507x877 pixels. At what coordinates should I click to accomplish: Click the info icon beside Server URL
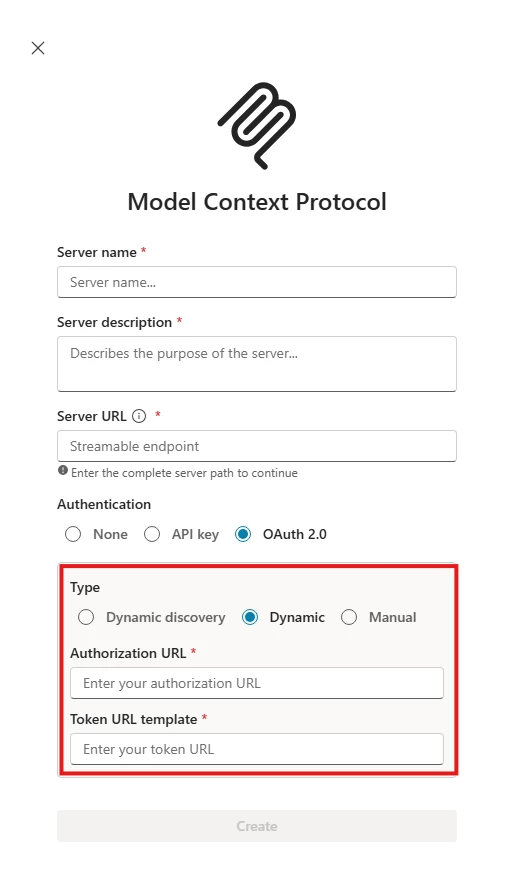139,416
